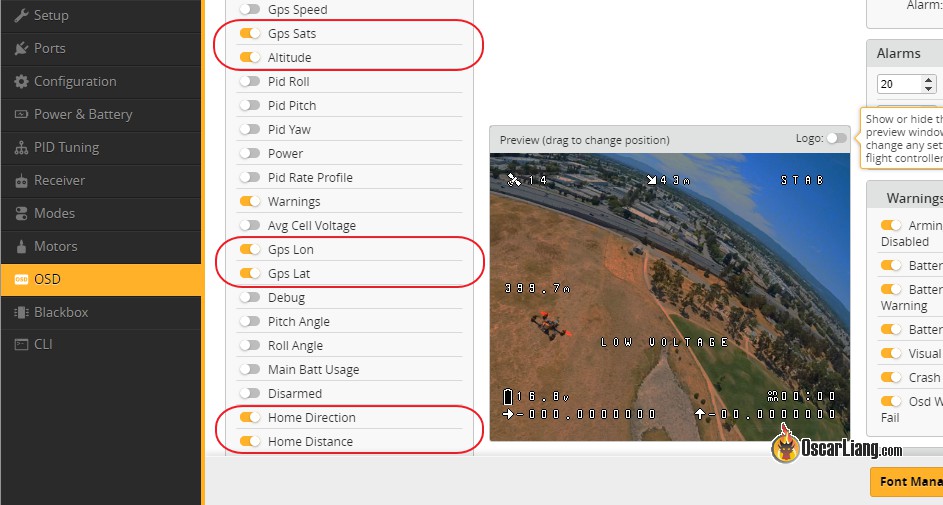Enable the Avg Cell Voltage toggle
Viewport: 943px width, 505px height.
250,226
